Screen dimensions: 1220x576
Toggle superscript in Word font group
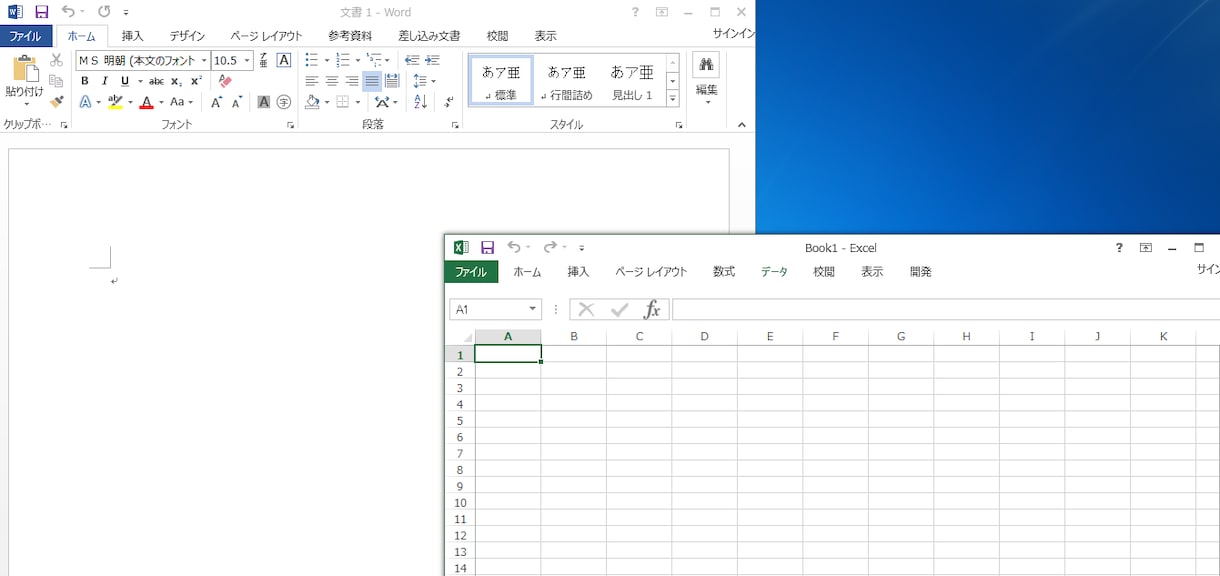[x=196, y=81]
